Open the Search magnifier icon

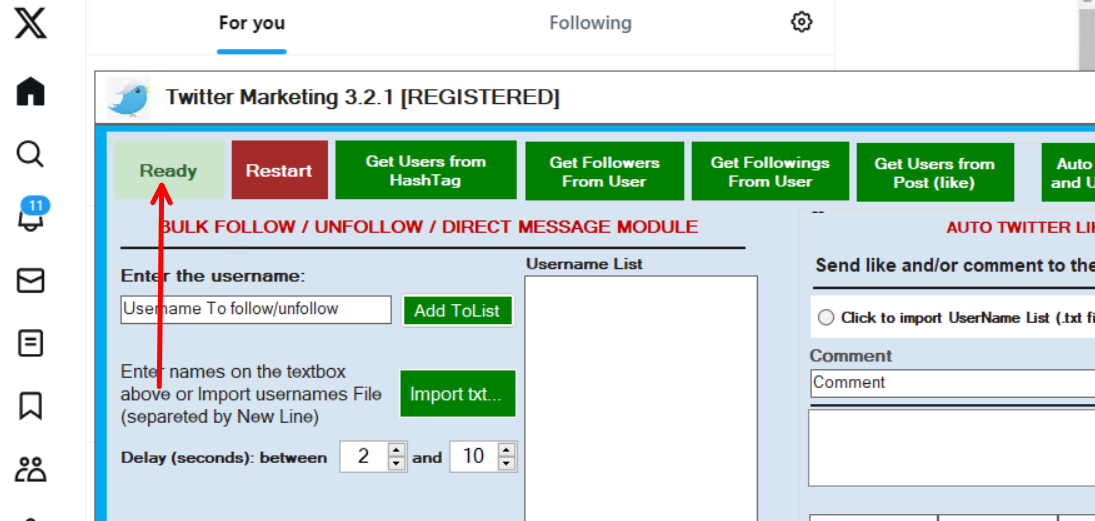pos(31,154)
